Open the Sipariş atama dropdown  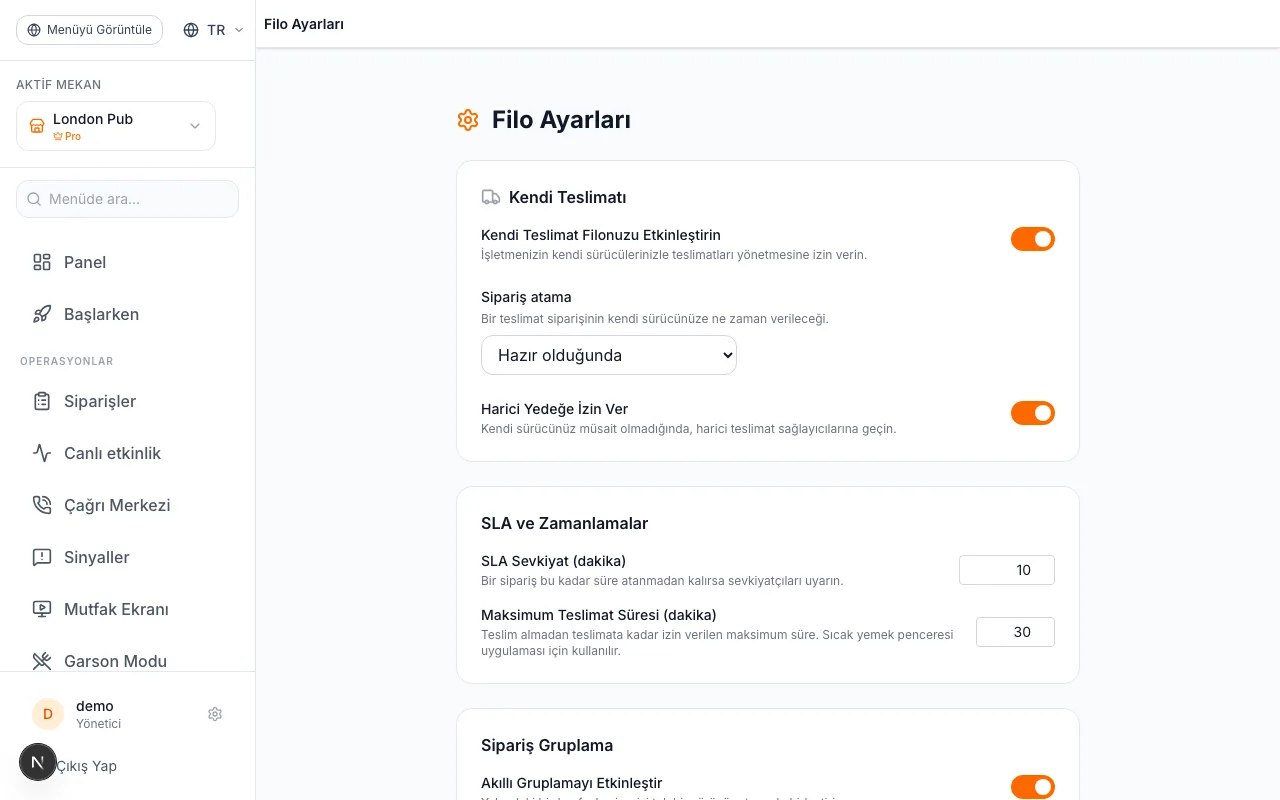[609, 355]
